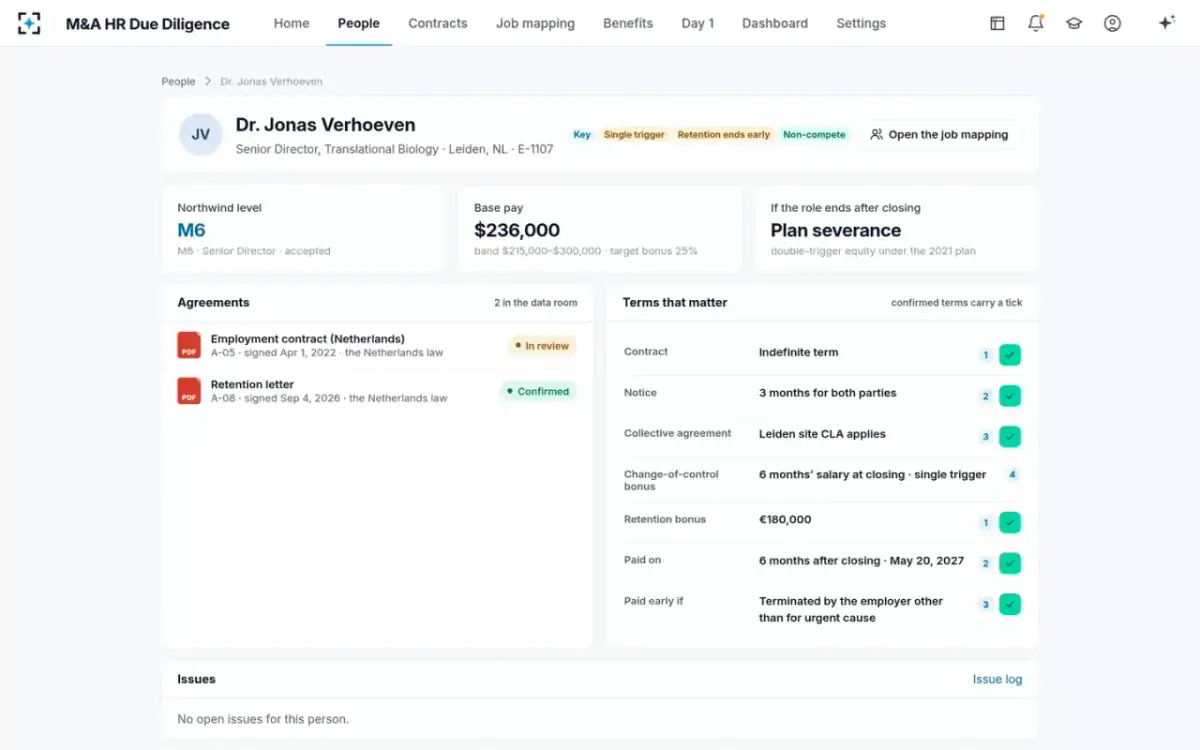Viewport: 1200px width, 750px height.
Task: Toggle the confirmed tick for Contract term
Action: pos(1010,355)
